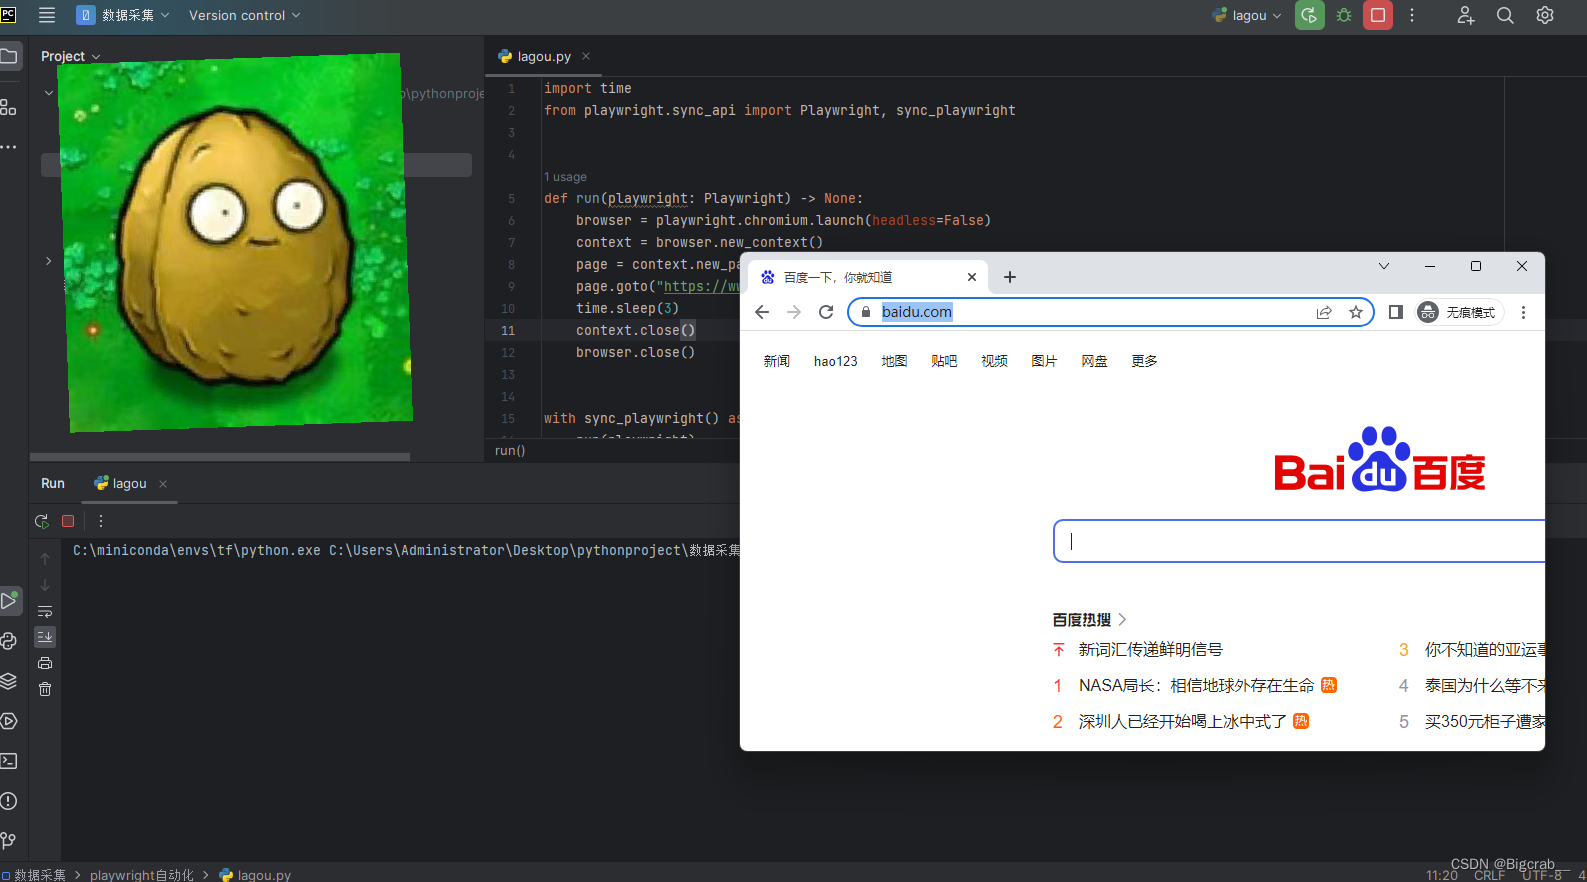Open the Run panel vertical ellipsis menu
1587x882 pixels.
coord(101,521)
